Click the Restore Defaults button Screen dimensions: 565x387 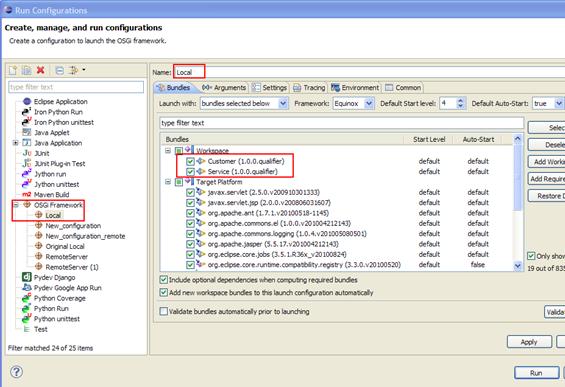(547, 196)
